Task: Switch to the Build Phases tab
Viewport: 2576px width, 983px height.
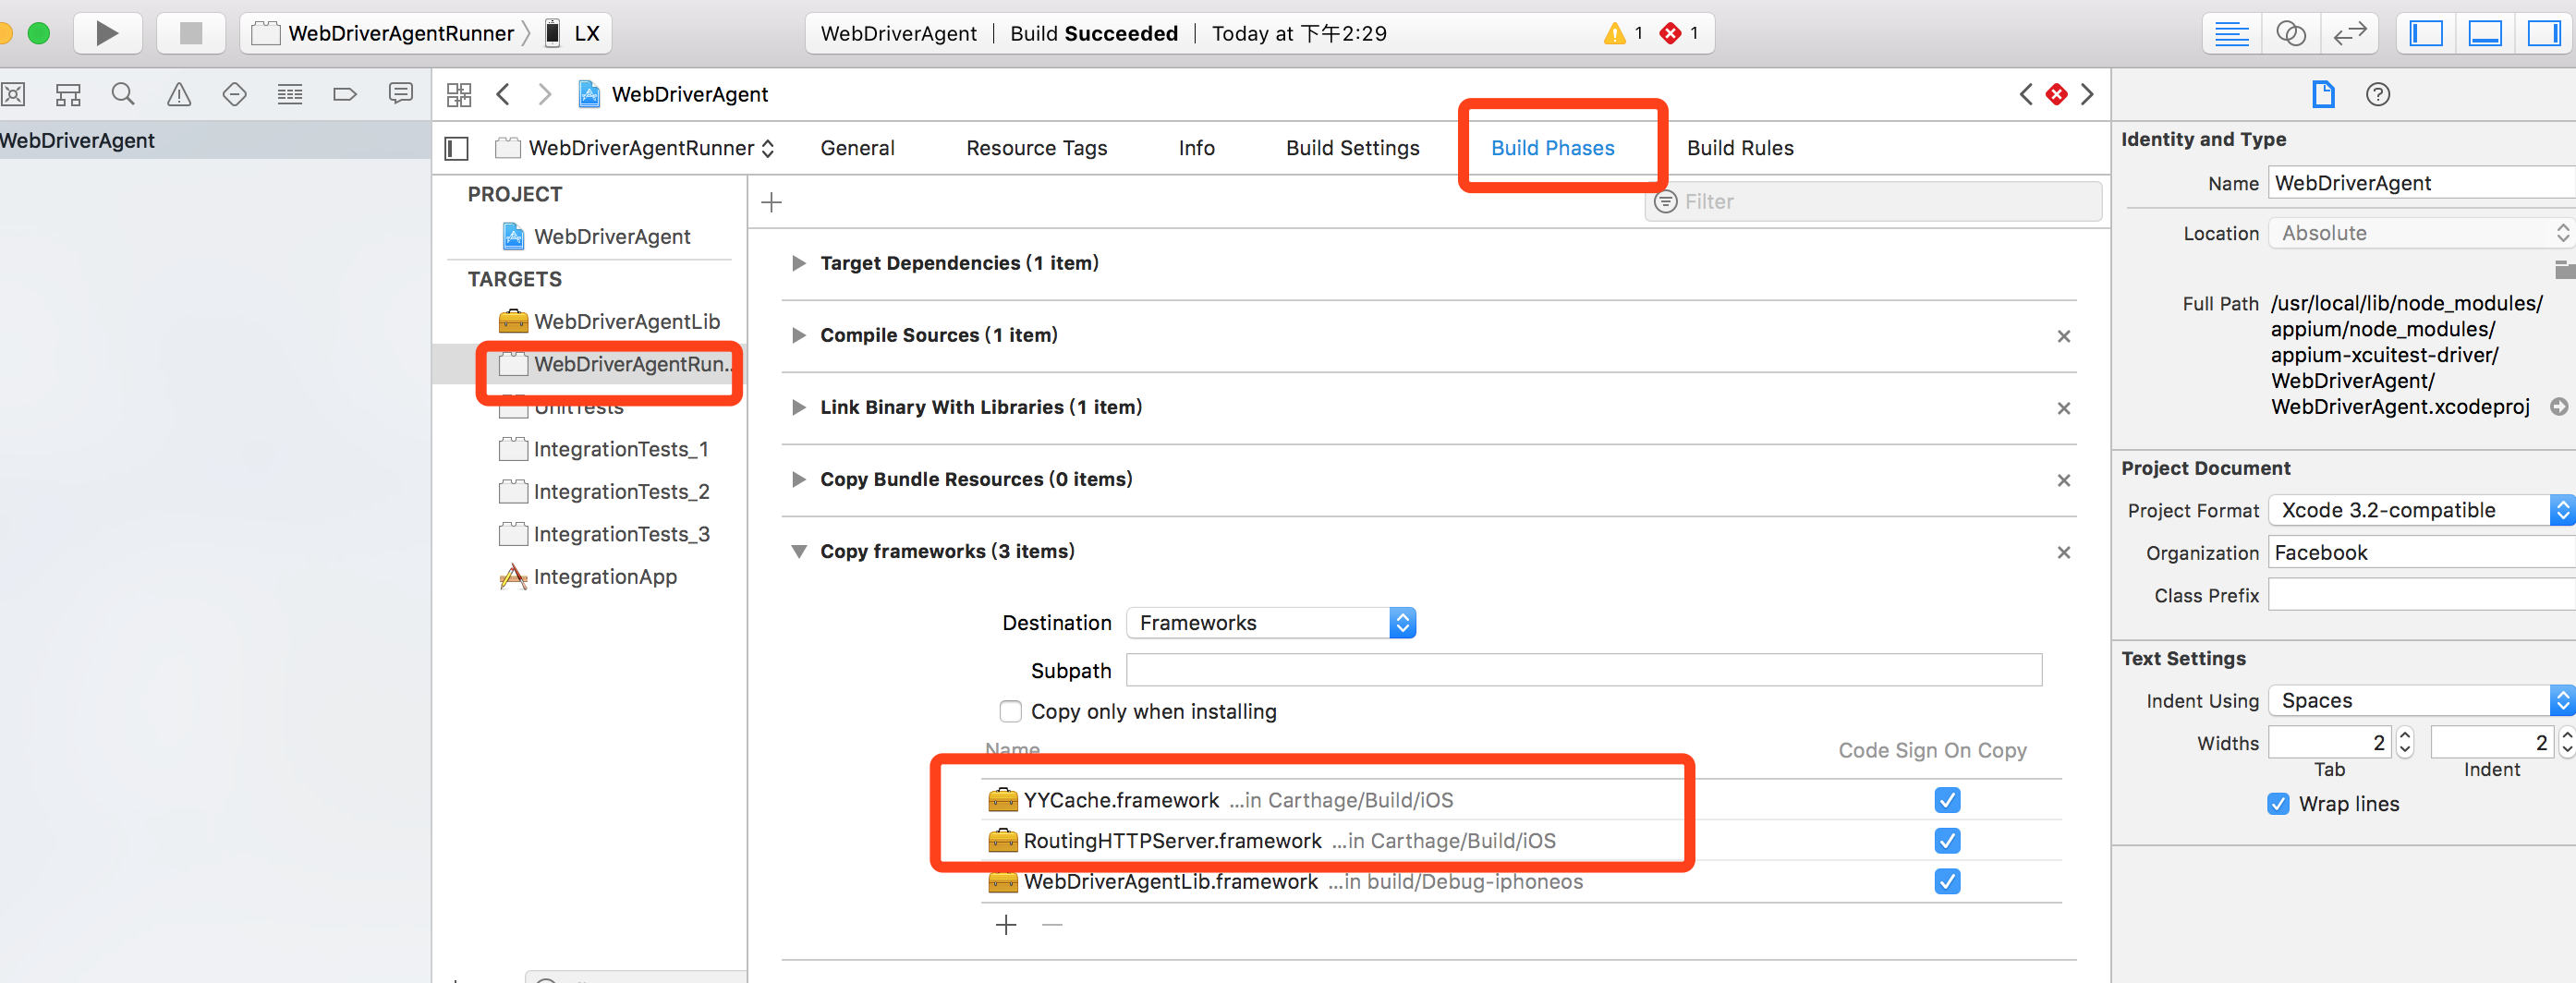Action: [1552, 148]
